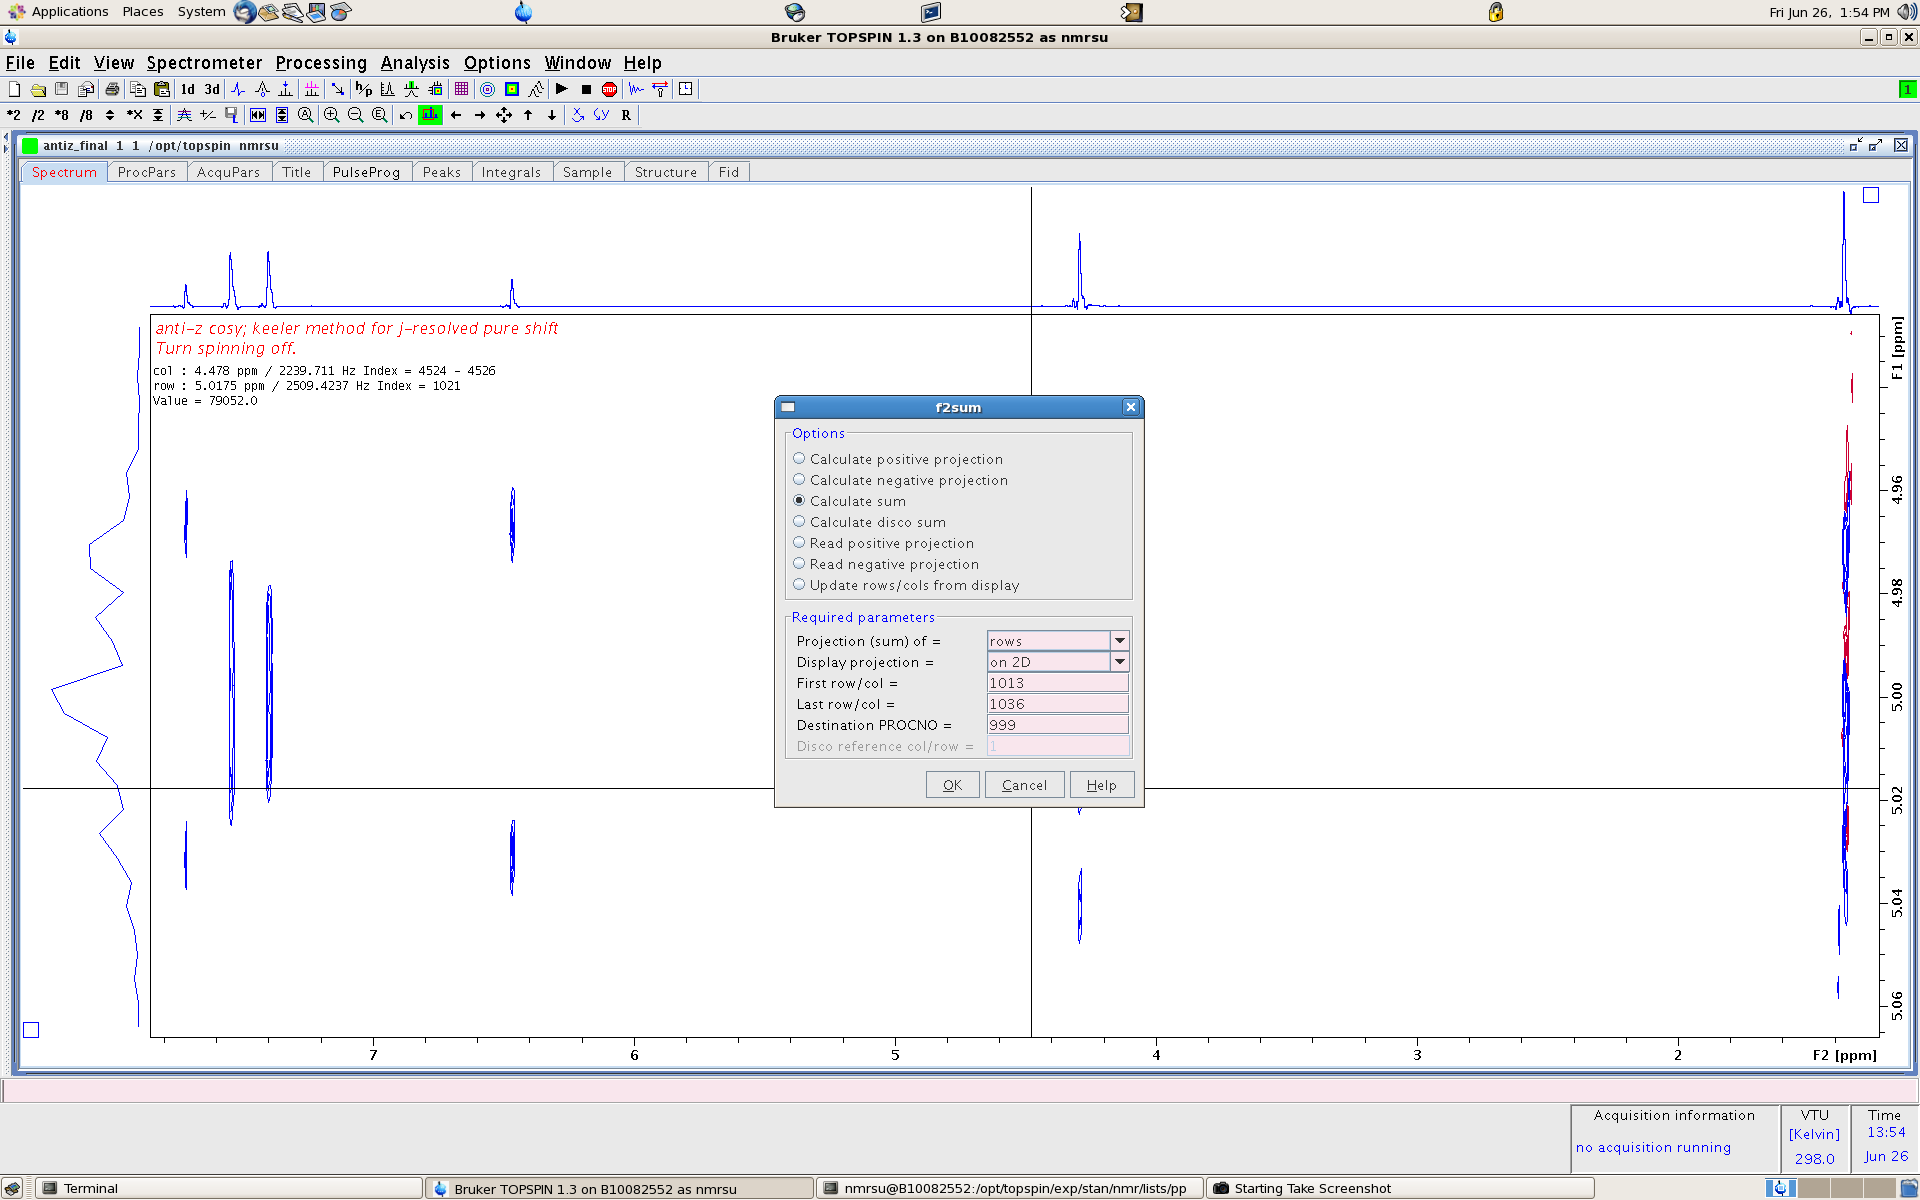Close the f2sum dialog
This screenshot has height=1200, width=1920.
pyautogui.click(x=1131, y=407)
